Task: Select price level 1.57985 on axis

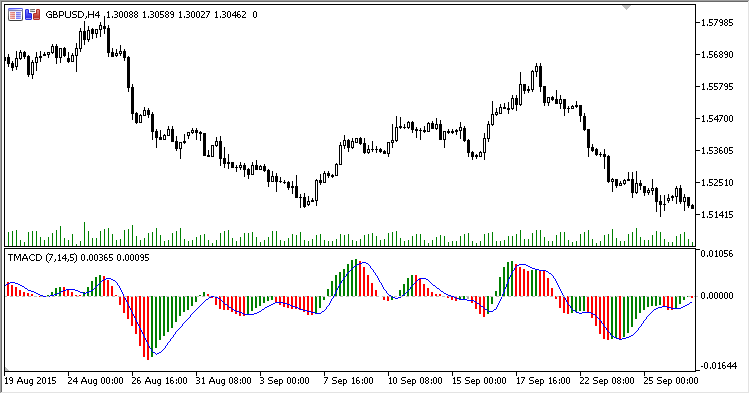Action: tap(717, 22)
